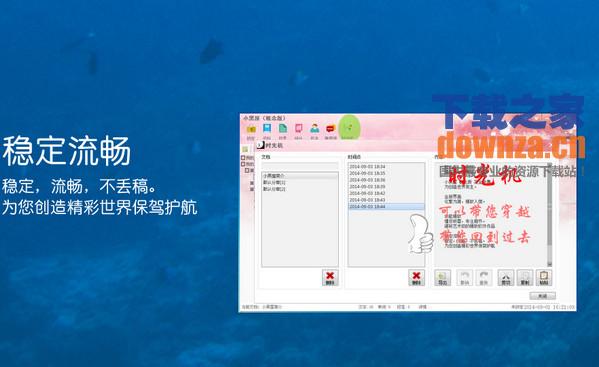Click the filter field above the document list

coord(300,166)
